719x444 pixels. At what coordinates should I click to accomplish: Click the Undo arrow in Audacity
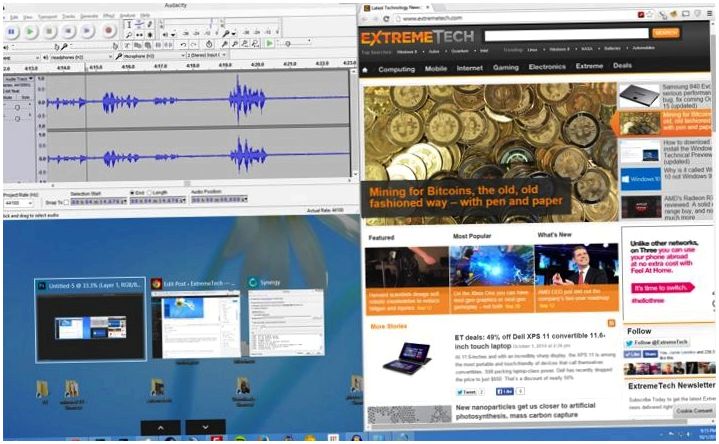coord(183,44)
